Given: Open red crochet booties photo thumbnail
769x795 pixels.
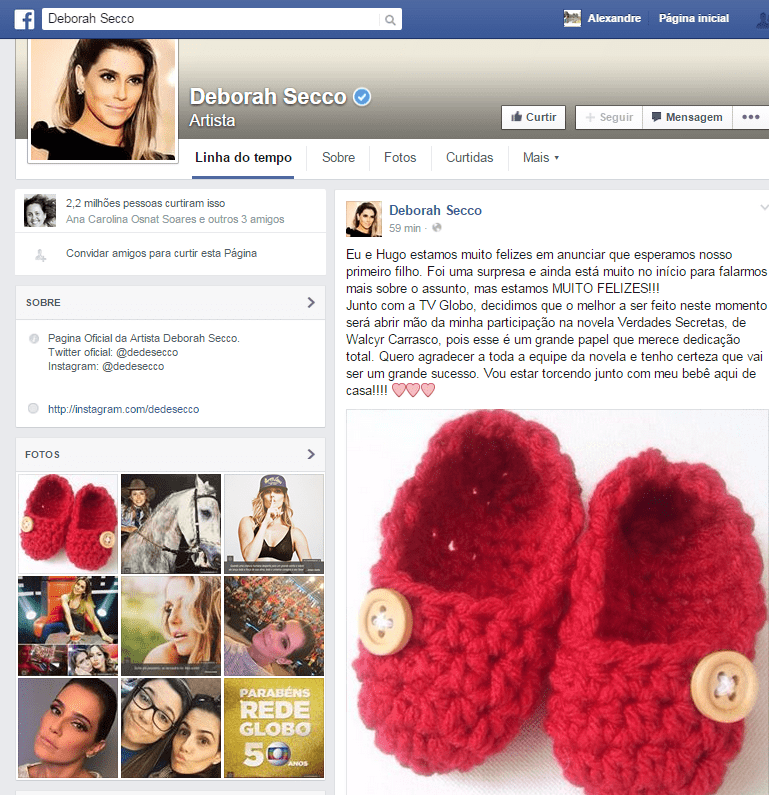Looking at the screenshot, I should (68, 524).
